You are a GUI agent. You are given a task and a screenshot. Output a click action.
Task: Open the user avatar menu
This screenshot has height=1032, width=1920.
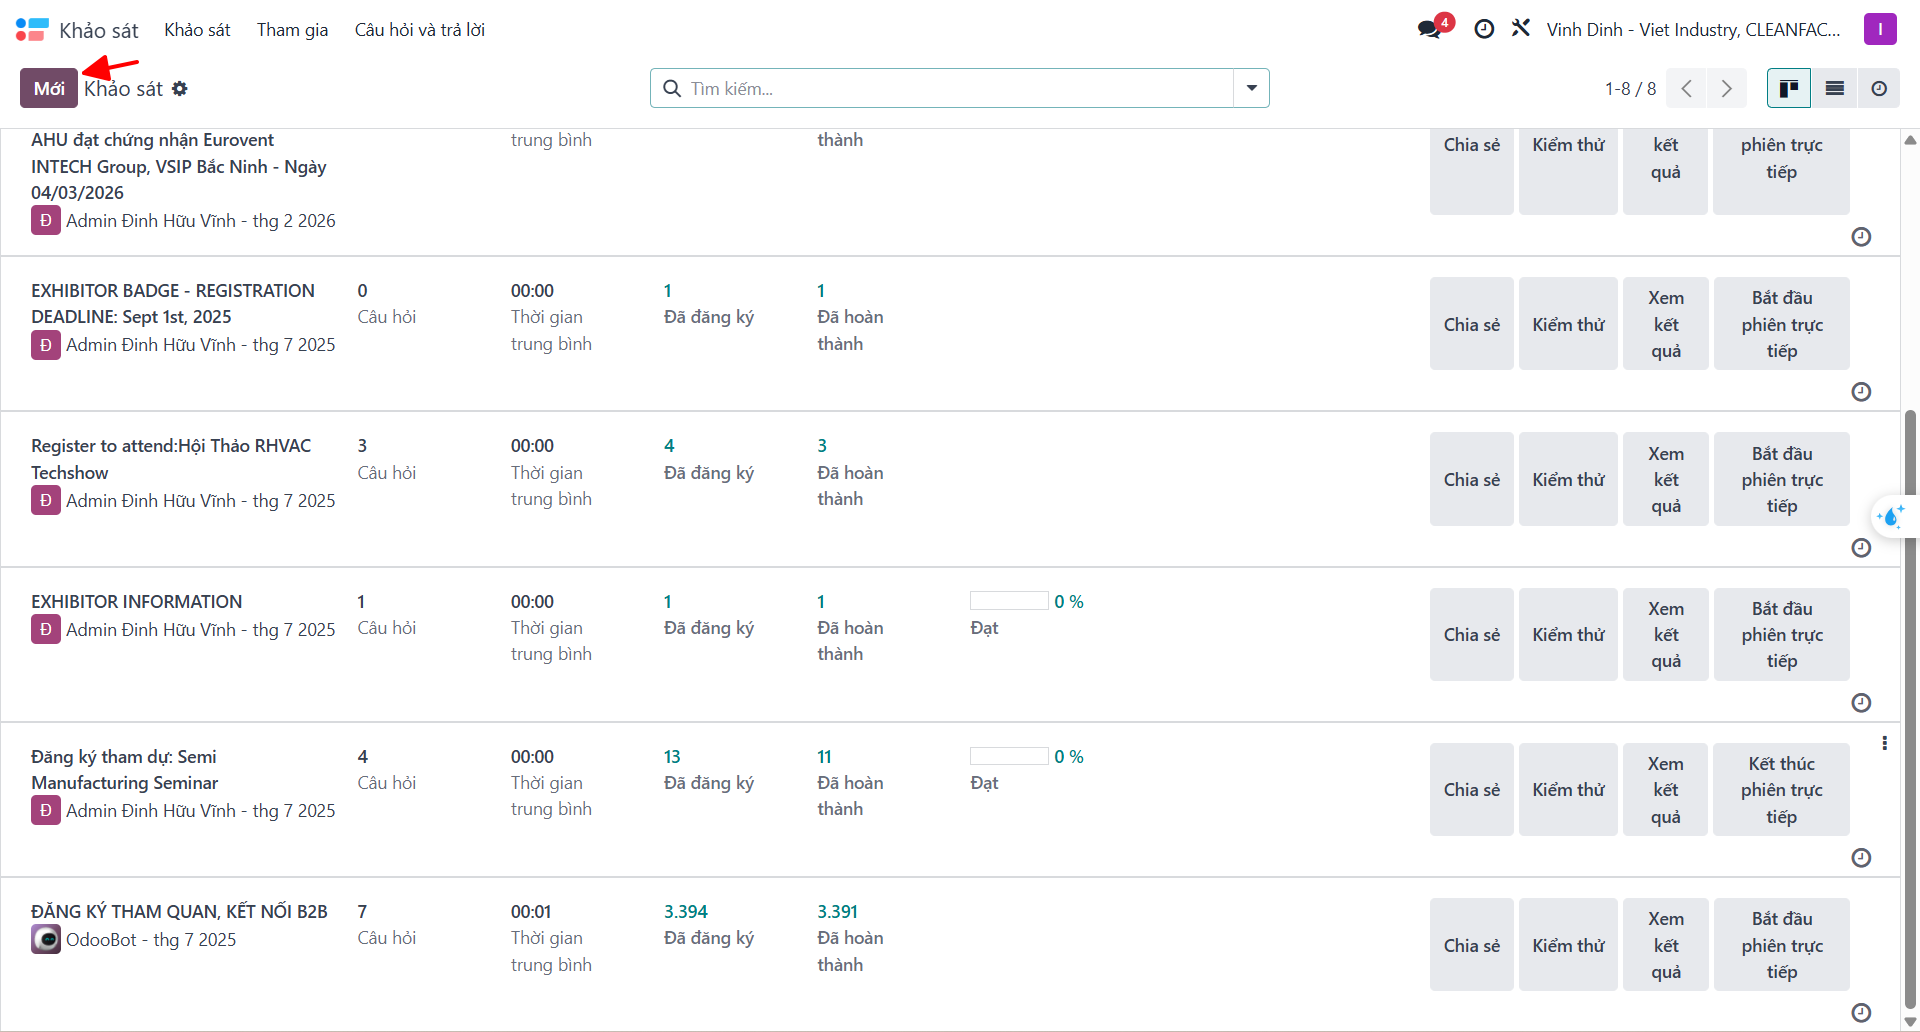click(x=1880, y=29)
